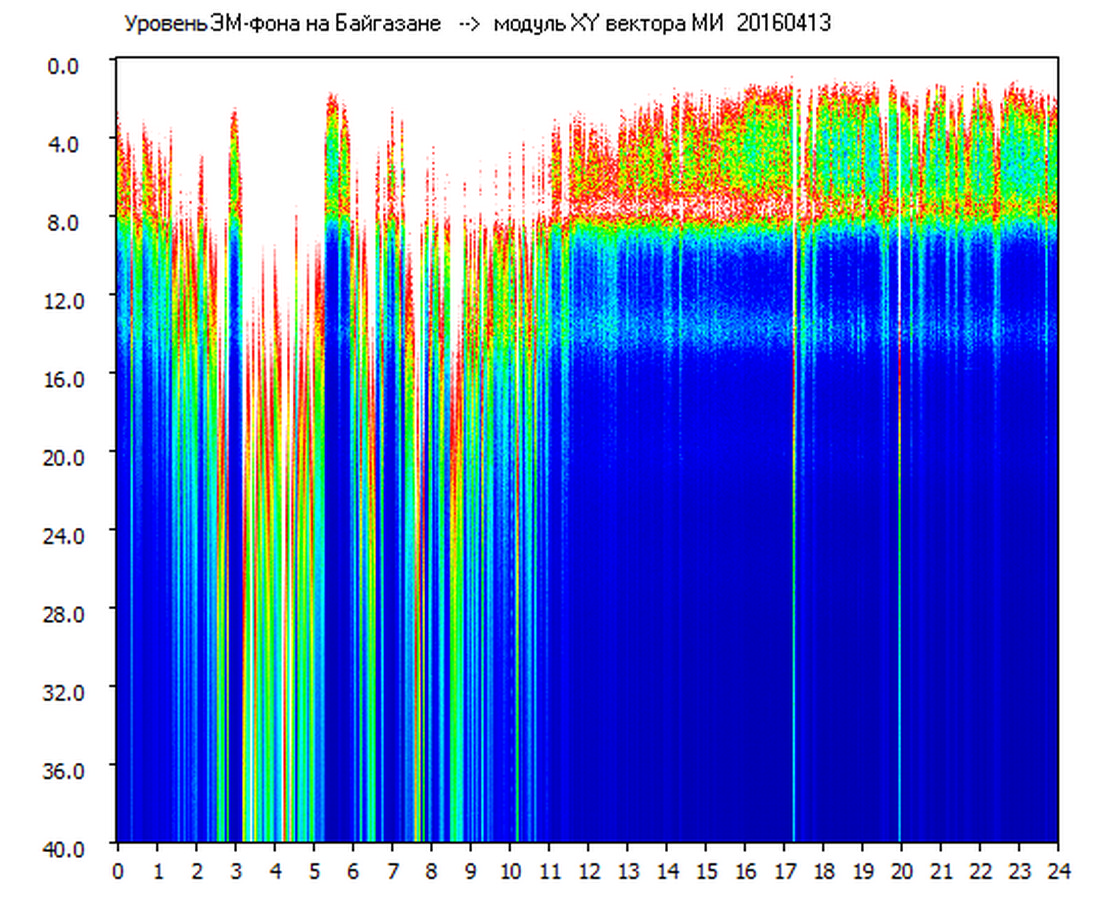Click the date 20160413 in the title
Screen dimensions: 1096x900
click(784, 24)
